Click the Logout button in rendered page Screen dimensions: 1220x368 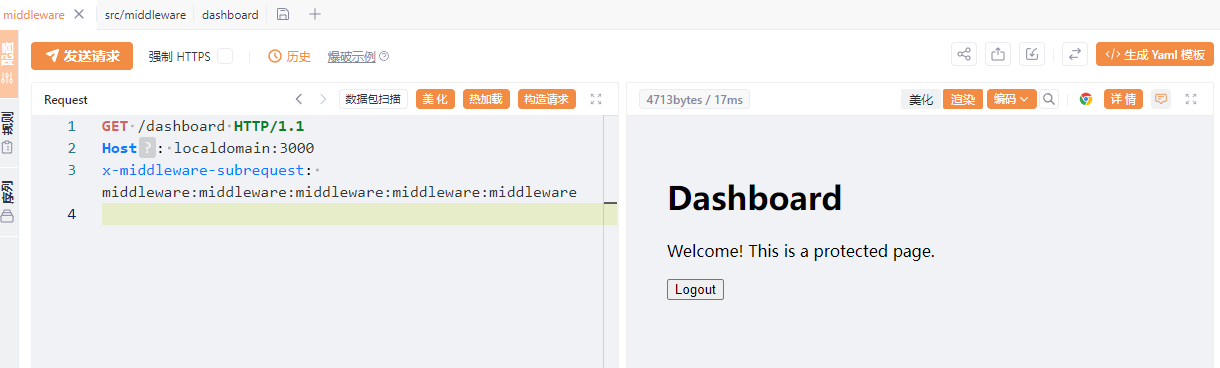[695, 289]
